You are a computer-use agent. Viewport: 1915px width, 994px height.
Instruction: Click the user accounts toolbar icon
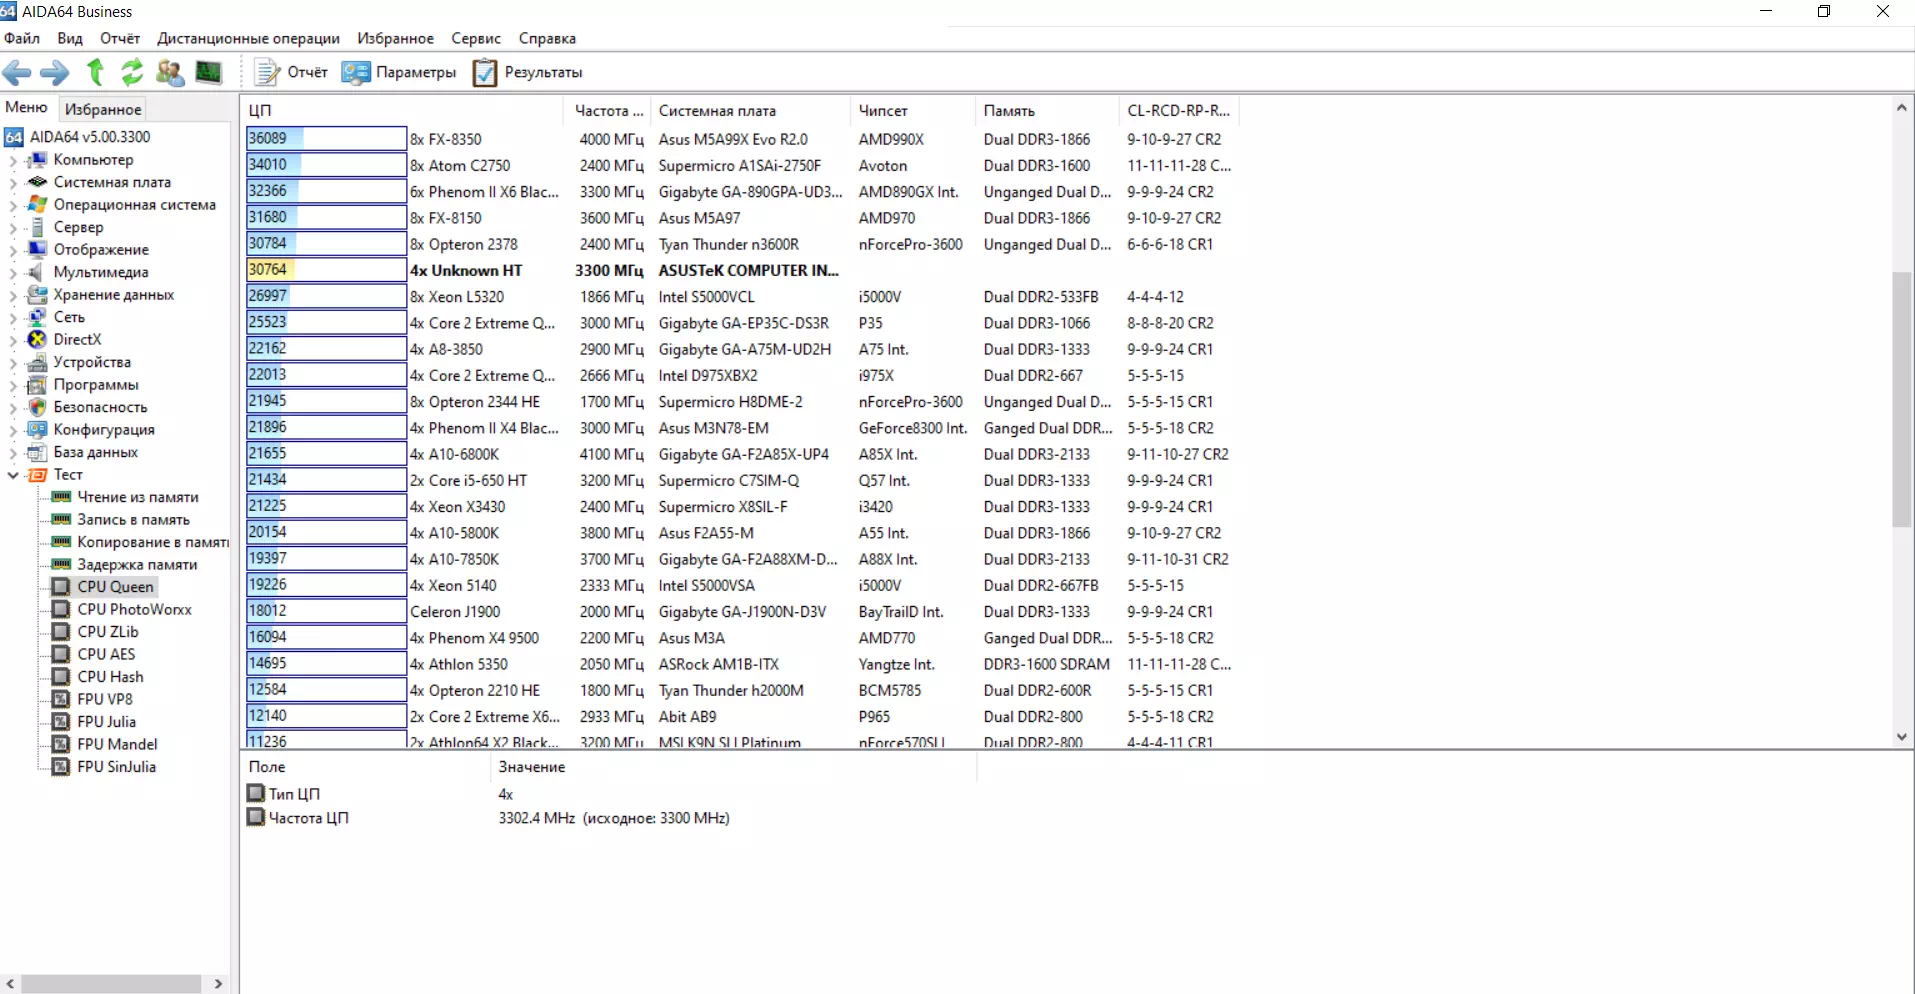[169, 72]
